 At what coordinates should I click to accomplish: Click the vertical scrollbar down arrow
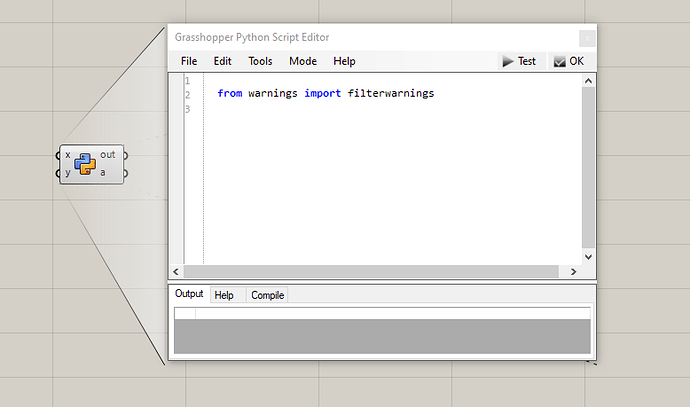point(588,257)
